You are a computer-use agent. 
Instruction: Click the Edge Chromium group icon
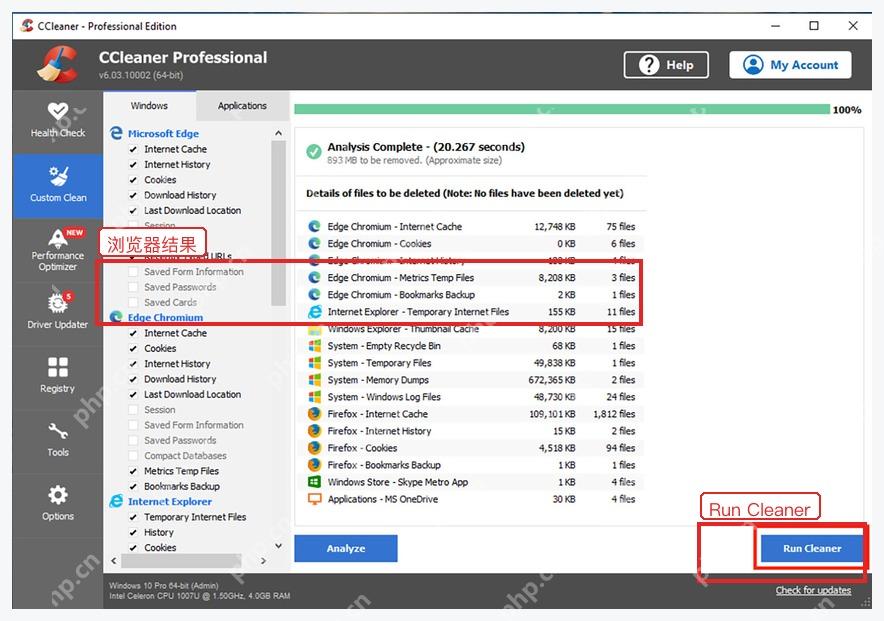[116, 317]
